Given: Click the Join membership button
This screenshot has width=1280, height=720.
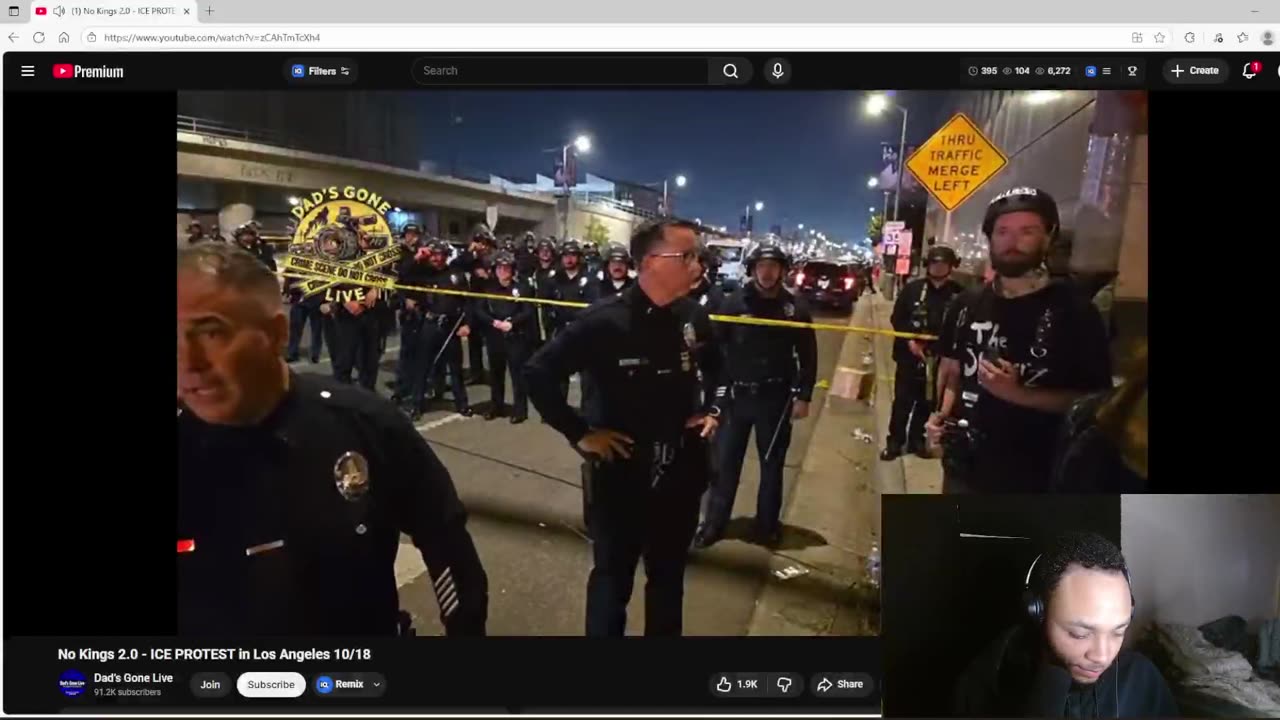Looking at the screenshot, I should [x=210, y=685].
